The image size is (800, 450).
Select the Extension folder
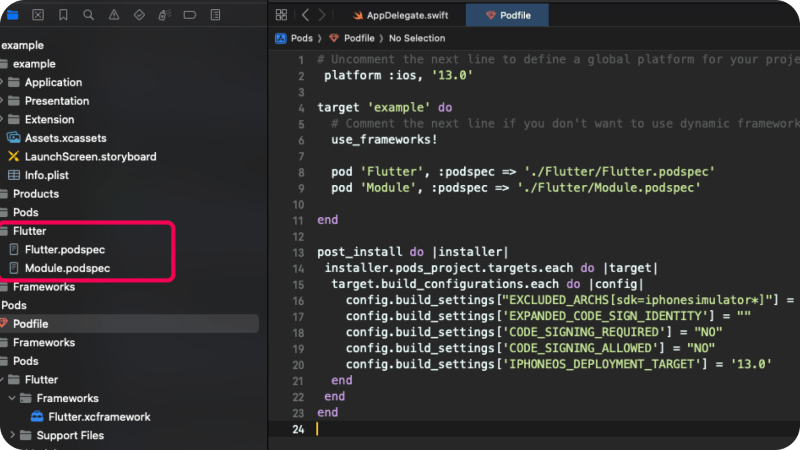tap(49, 119)
